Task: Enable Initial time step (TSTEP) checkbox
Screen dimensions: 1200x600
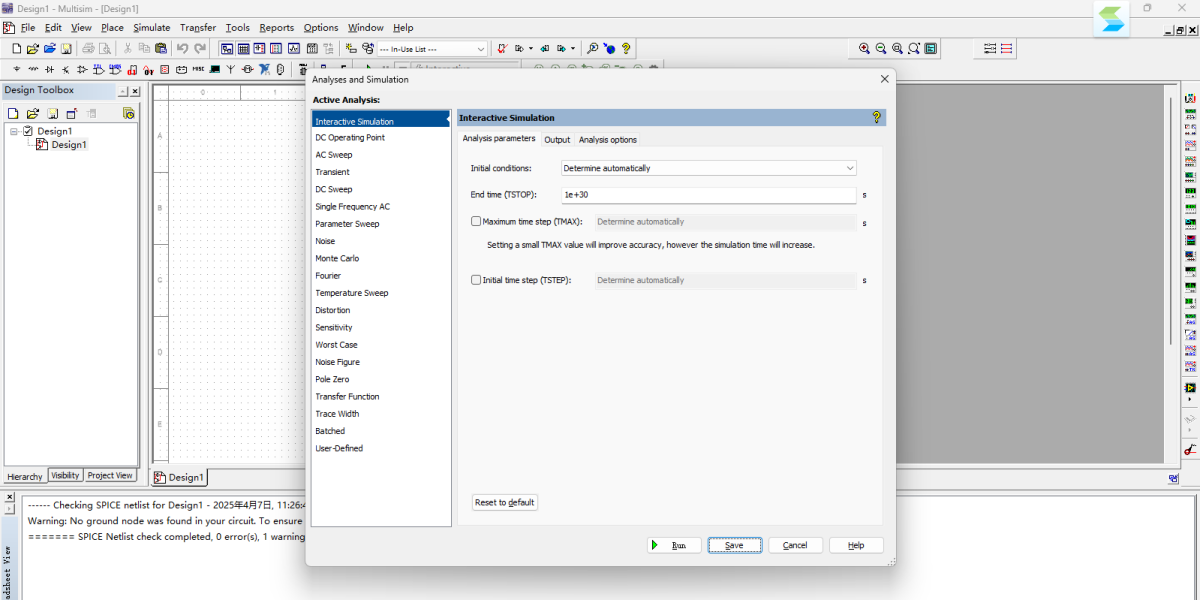Action: click(476, 280)
